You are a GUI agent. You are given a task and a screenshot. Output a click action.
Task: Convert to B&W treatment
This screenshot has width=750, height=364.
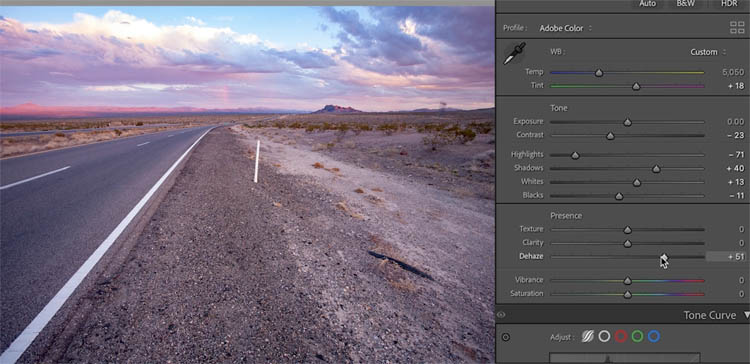[686, 4]
